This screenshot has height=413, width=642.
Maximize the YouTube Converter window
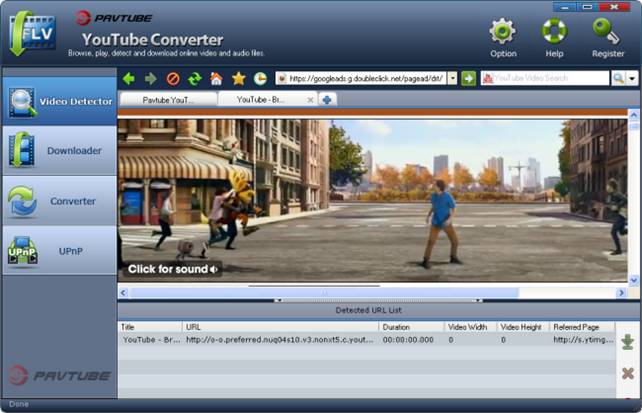(588, 7)
